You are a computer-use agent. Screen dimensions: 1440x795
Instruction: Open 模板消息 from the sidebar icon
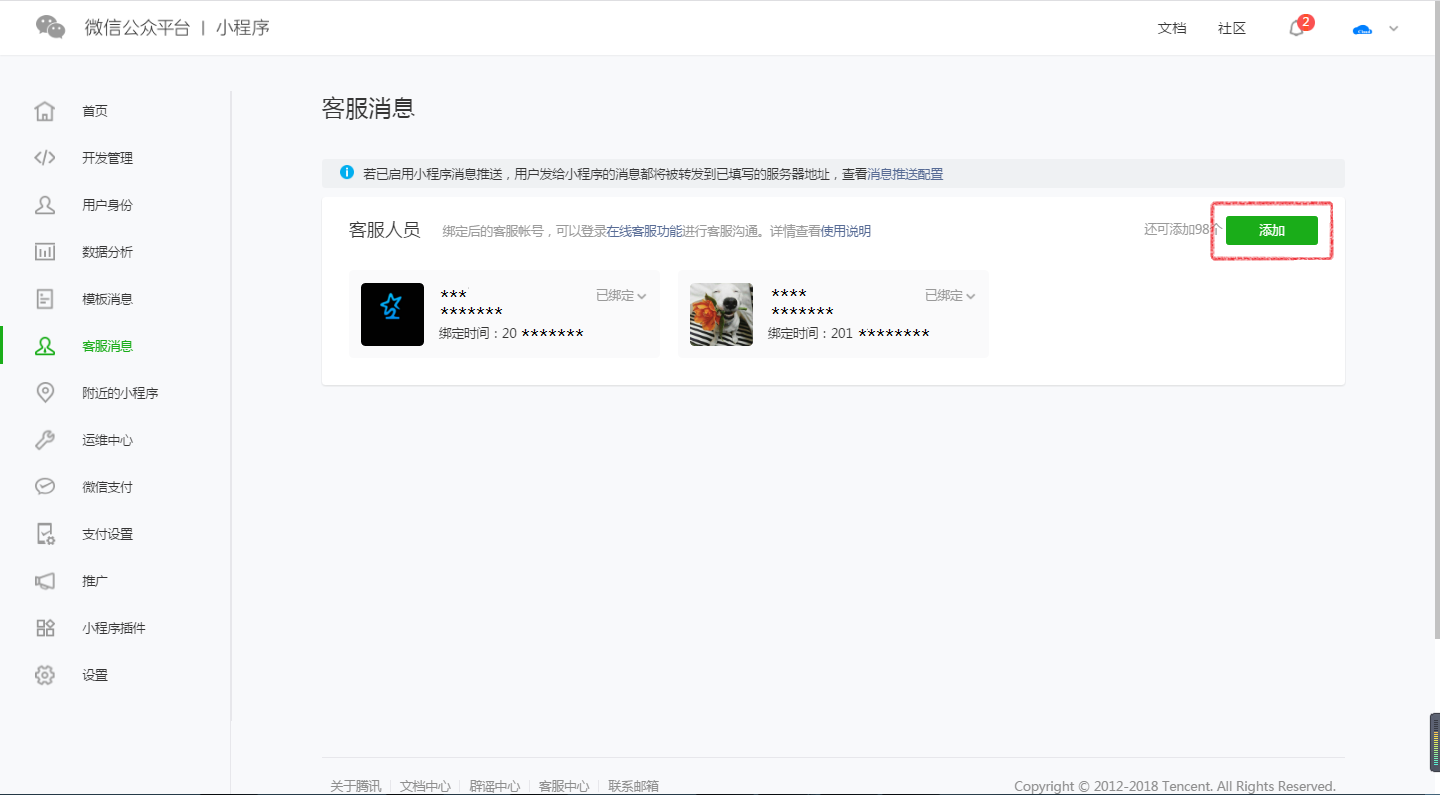click(x=45, y=298)
